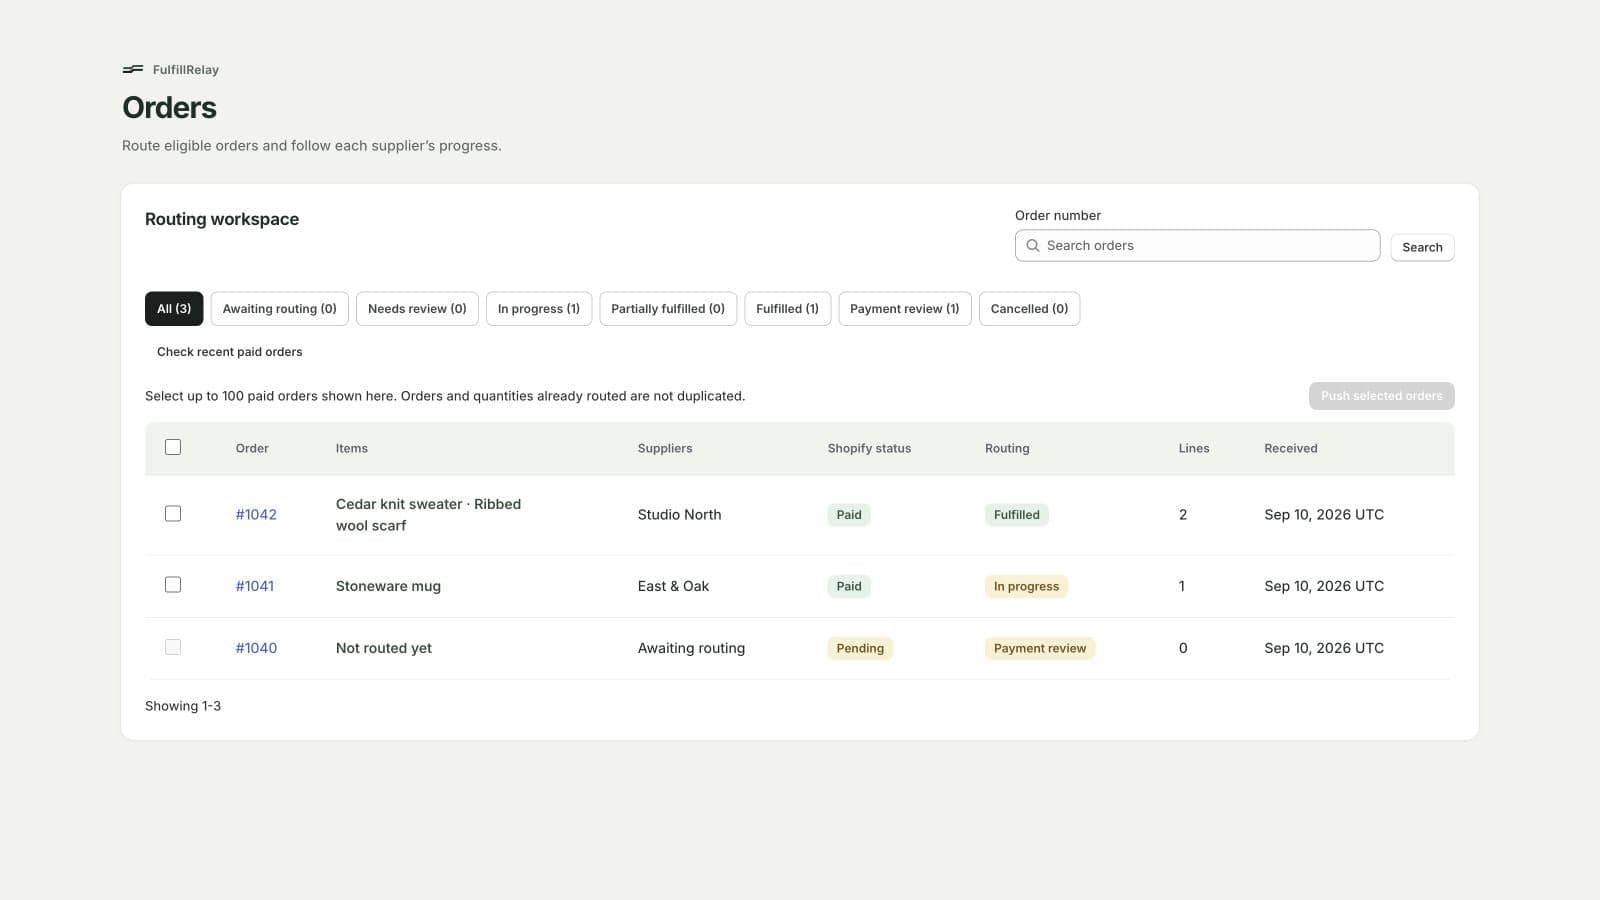
Task: Click the Paid badge in row #1042
Action: tap(849, 515)
